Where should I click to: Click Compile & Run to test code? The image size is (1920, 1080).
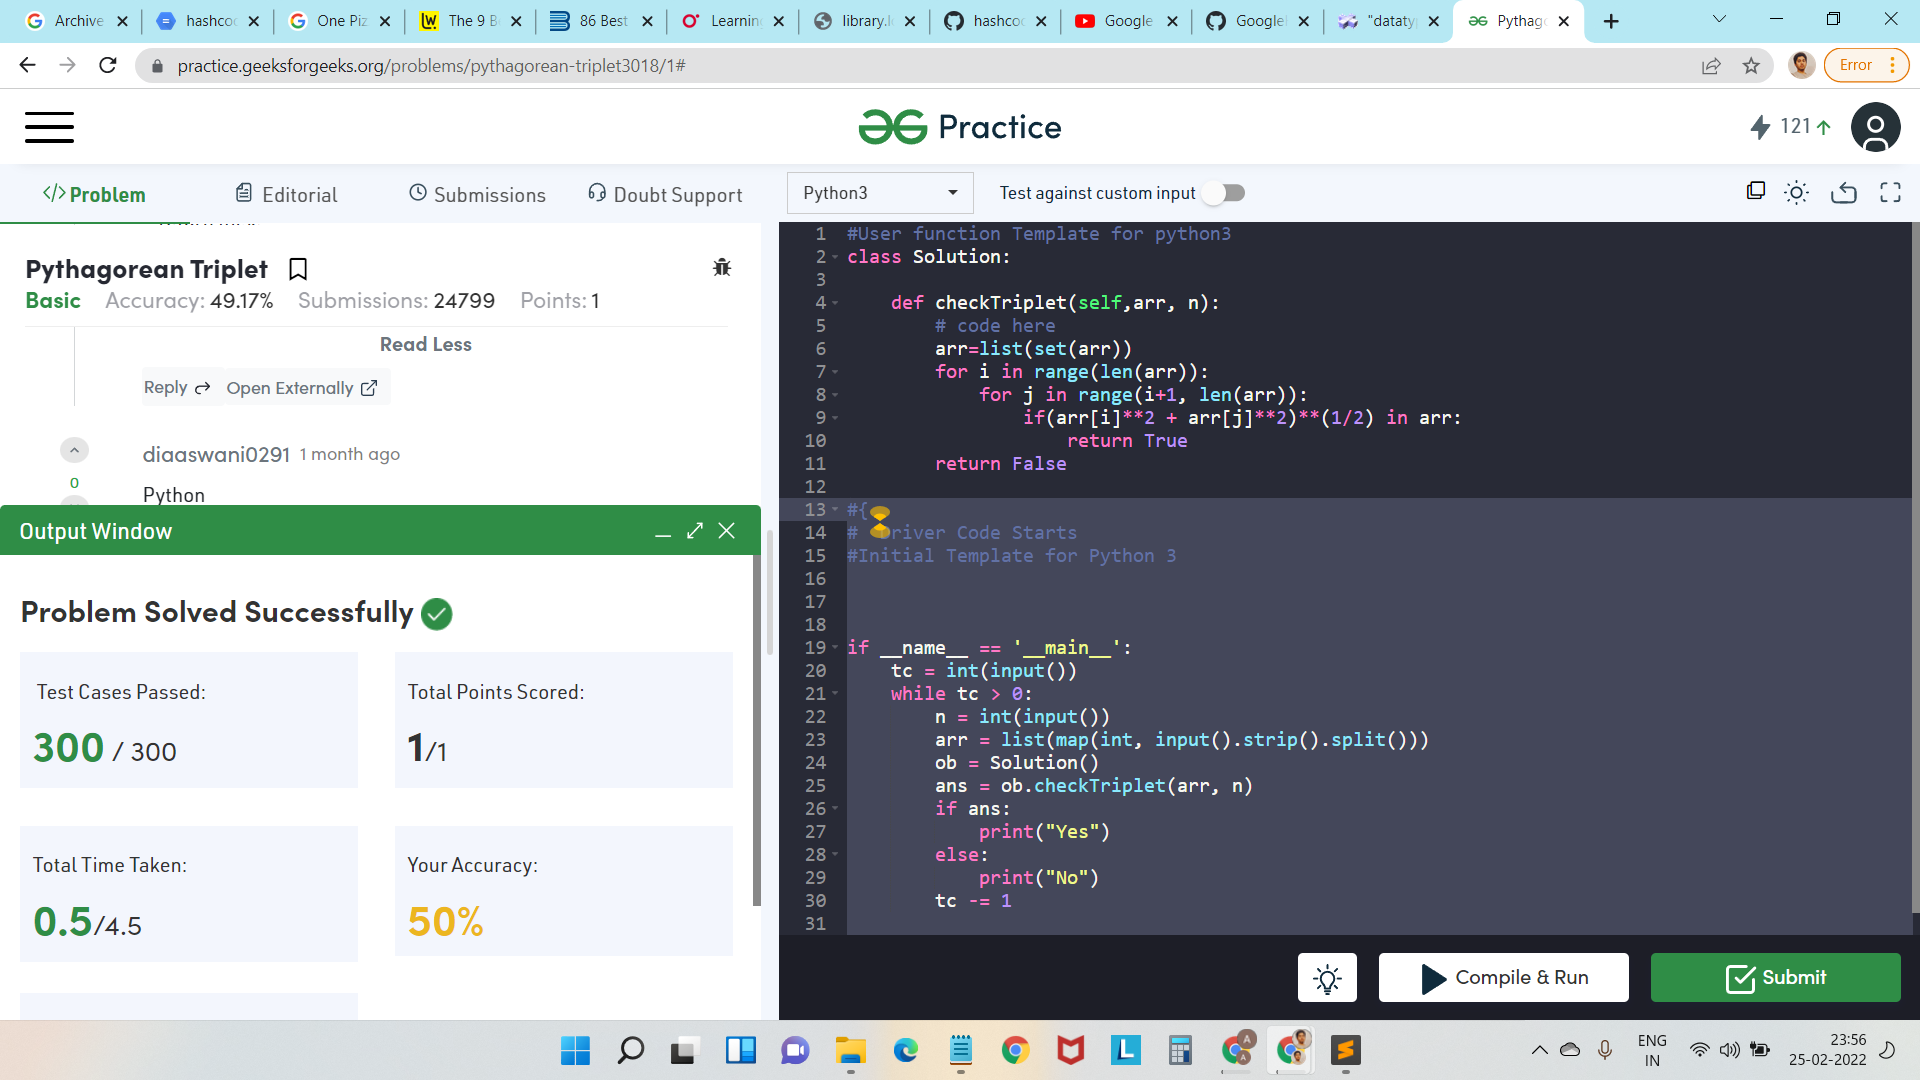pos(1503,977)
